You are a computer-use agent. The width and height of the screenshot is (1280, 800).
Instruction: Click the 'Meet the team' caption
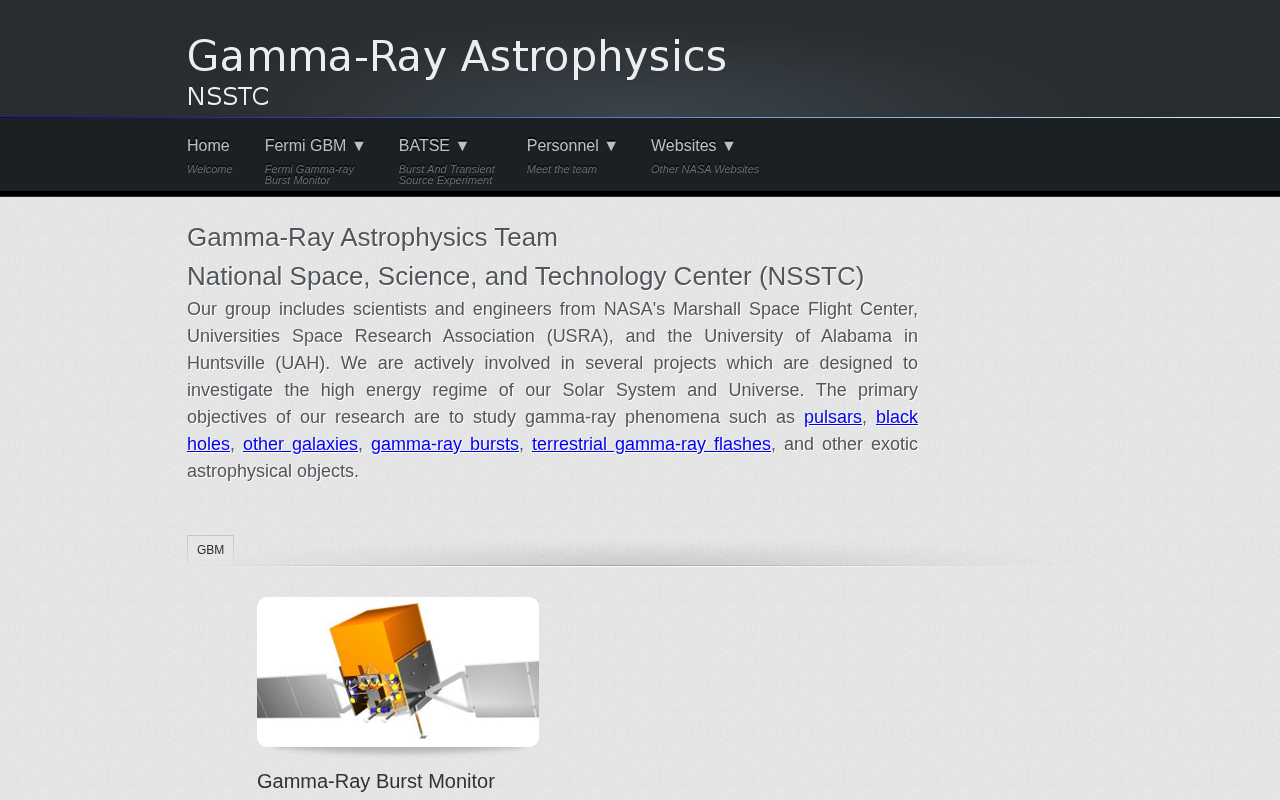[562, 169]
